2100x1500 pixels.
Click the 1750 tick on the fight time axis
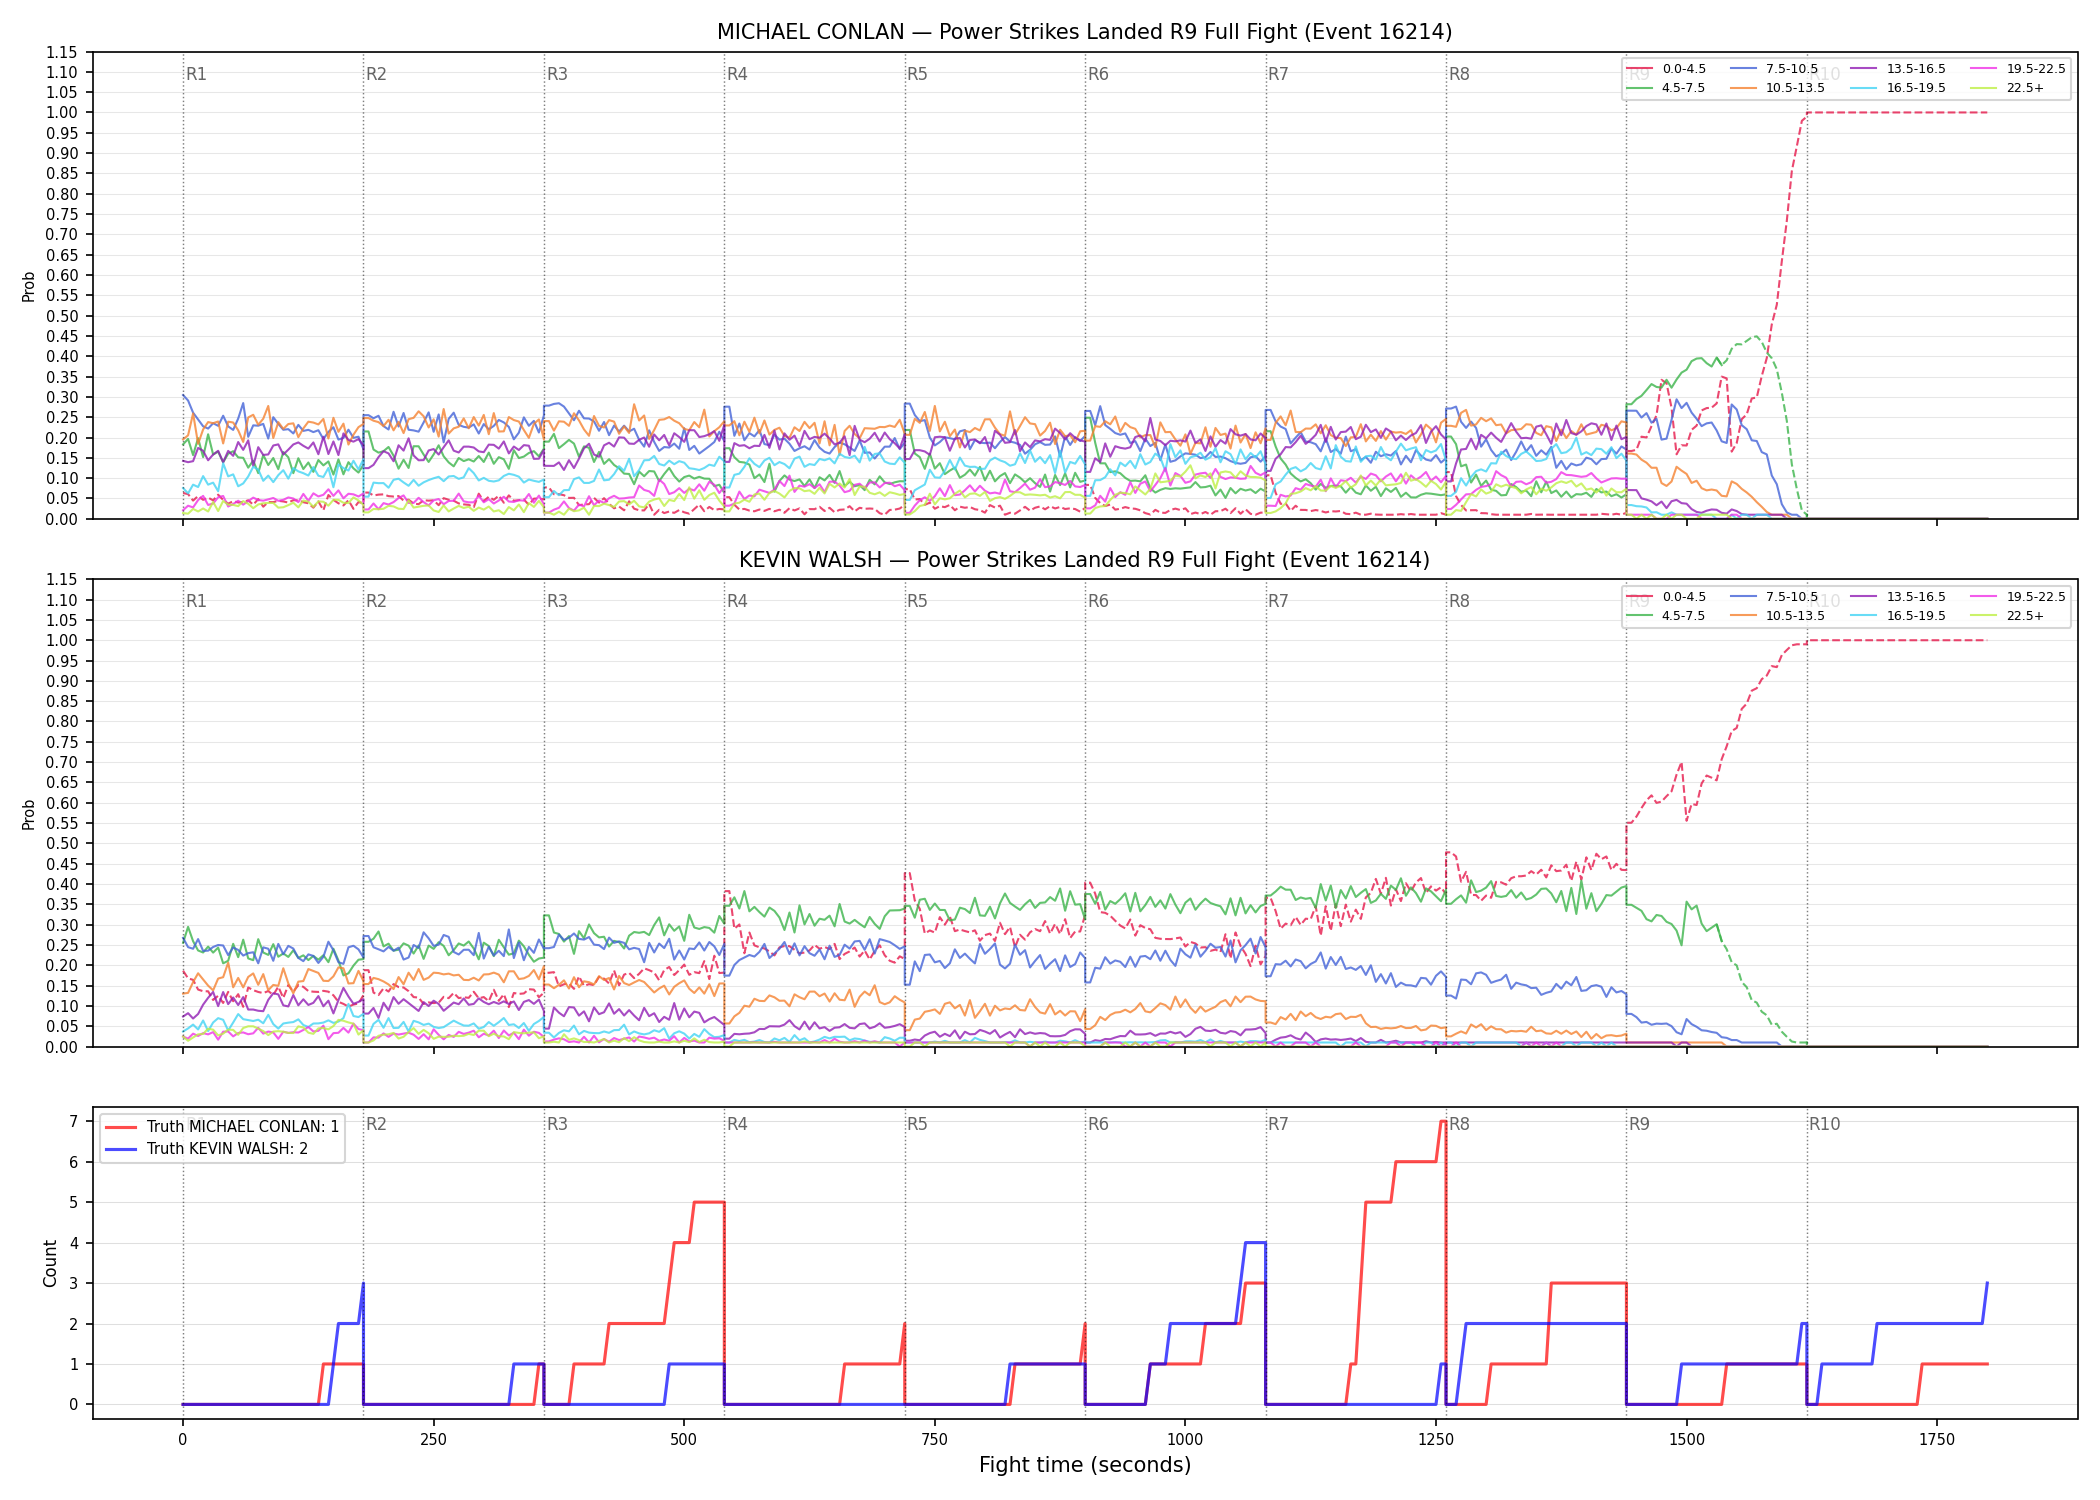1937,1439
